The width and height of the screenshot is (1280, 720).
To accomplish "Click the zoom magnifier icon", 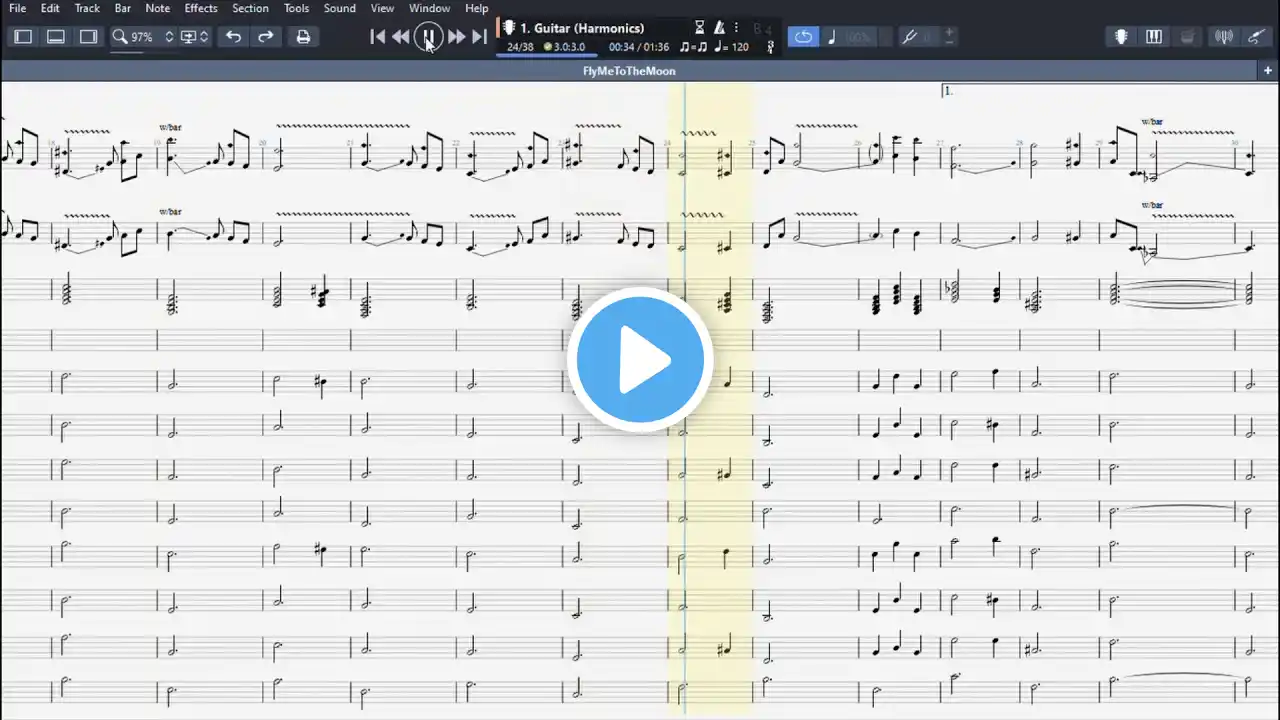I will pos(120,37).
